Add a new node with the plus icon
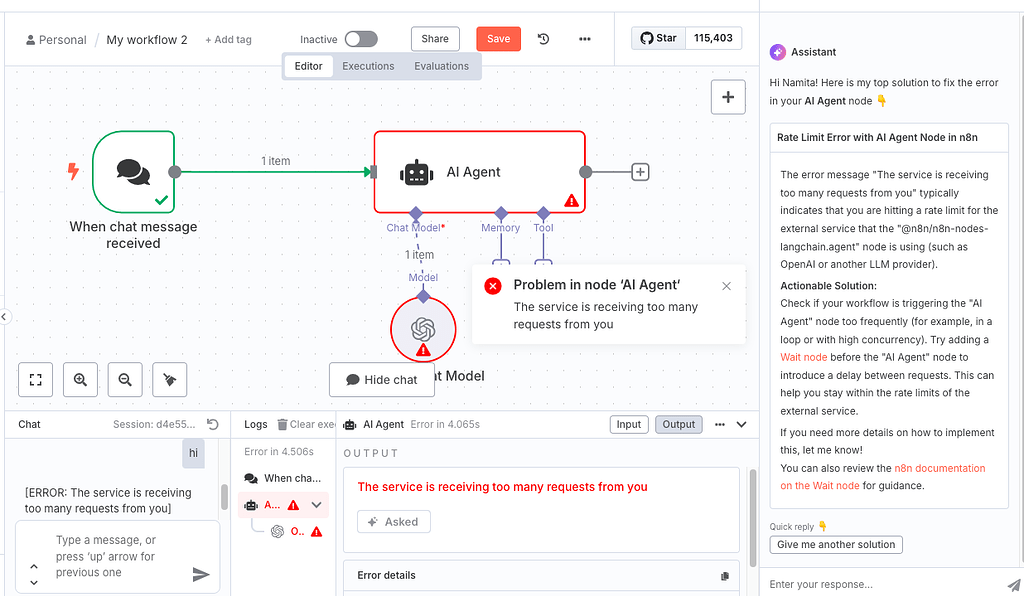 click(728, 96)
